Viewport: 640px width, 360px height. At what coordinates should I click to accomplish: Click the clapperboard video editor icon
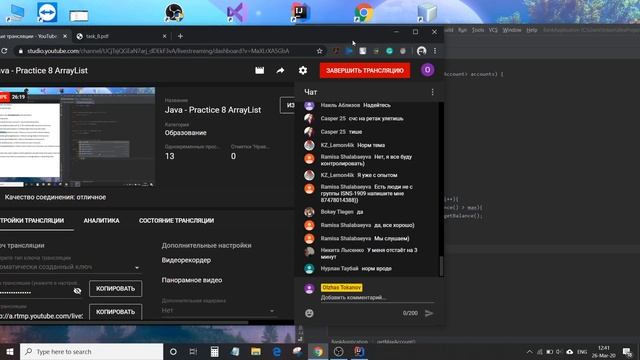(x=260, y=71)
